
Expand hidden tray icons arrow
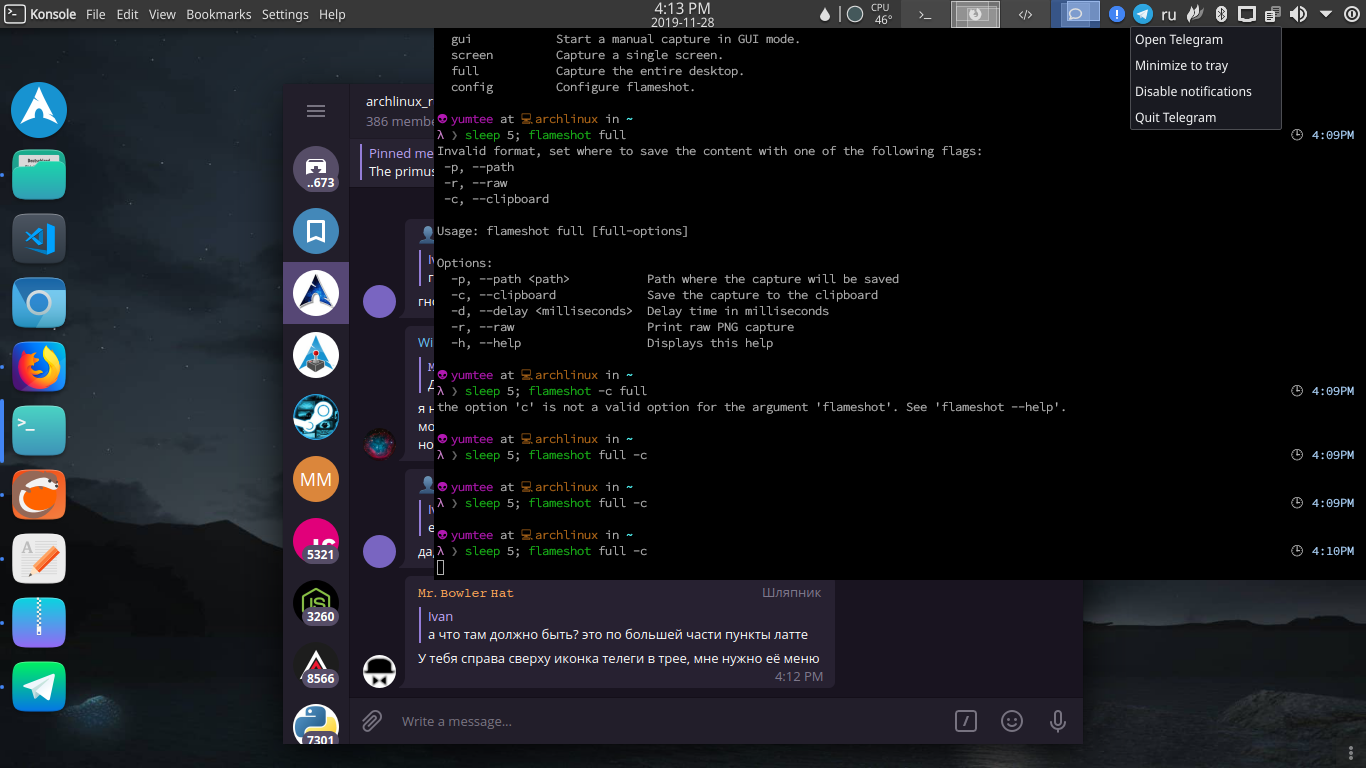(1326, 14)
